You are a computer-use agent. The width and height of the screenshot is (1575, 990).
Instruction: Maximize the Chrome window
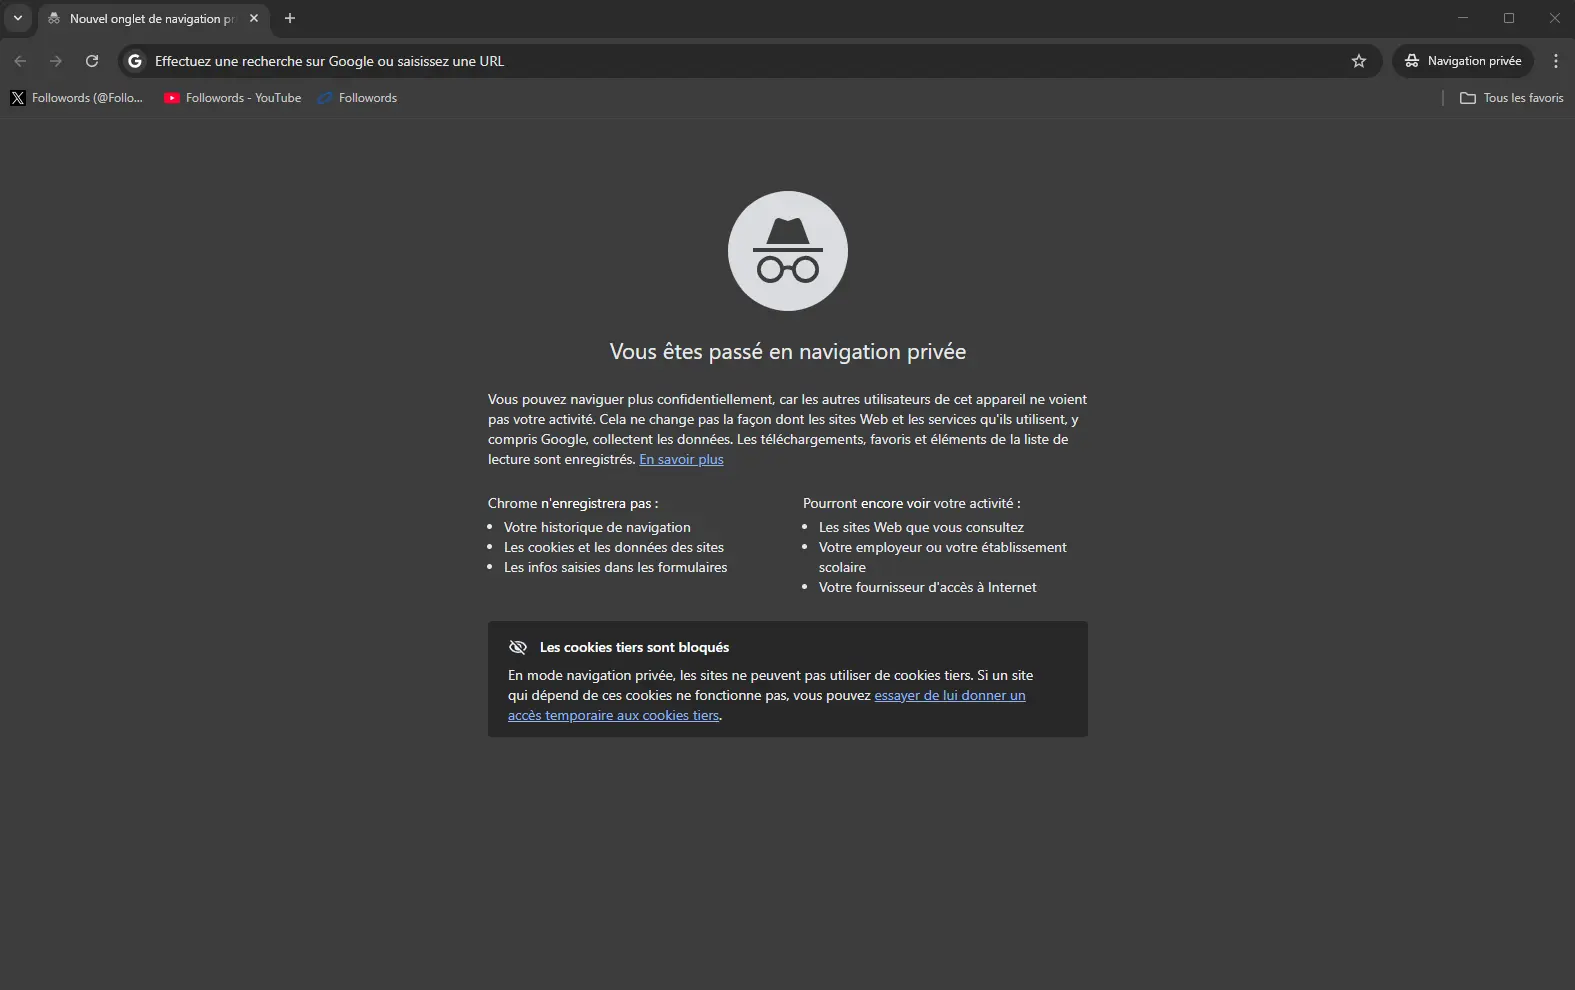pos(1509,18)
